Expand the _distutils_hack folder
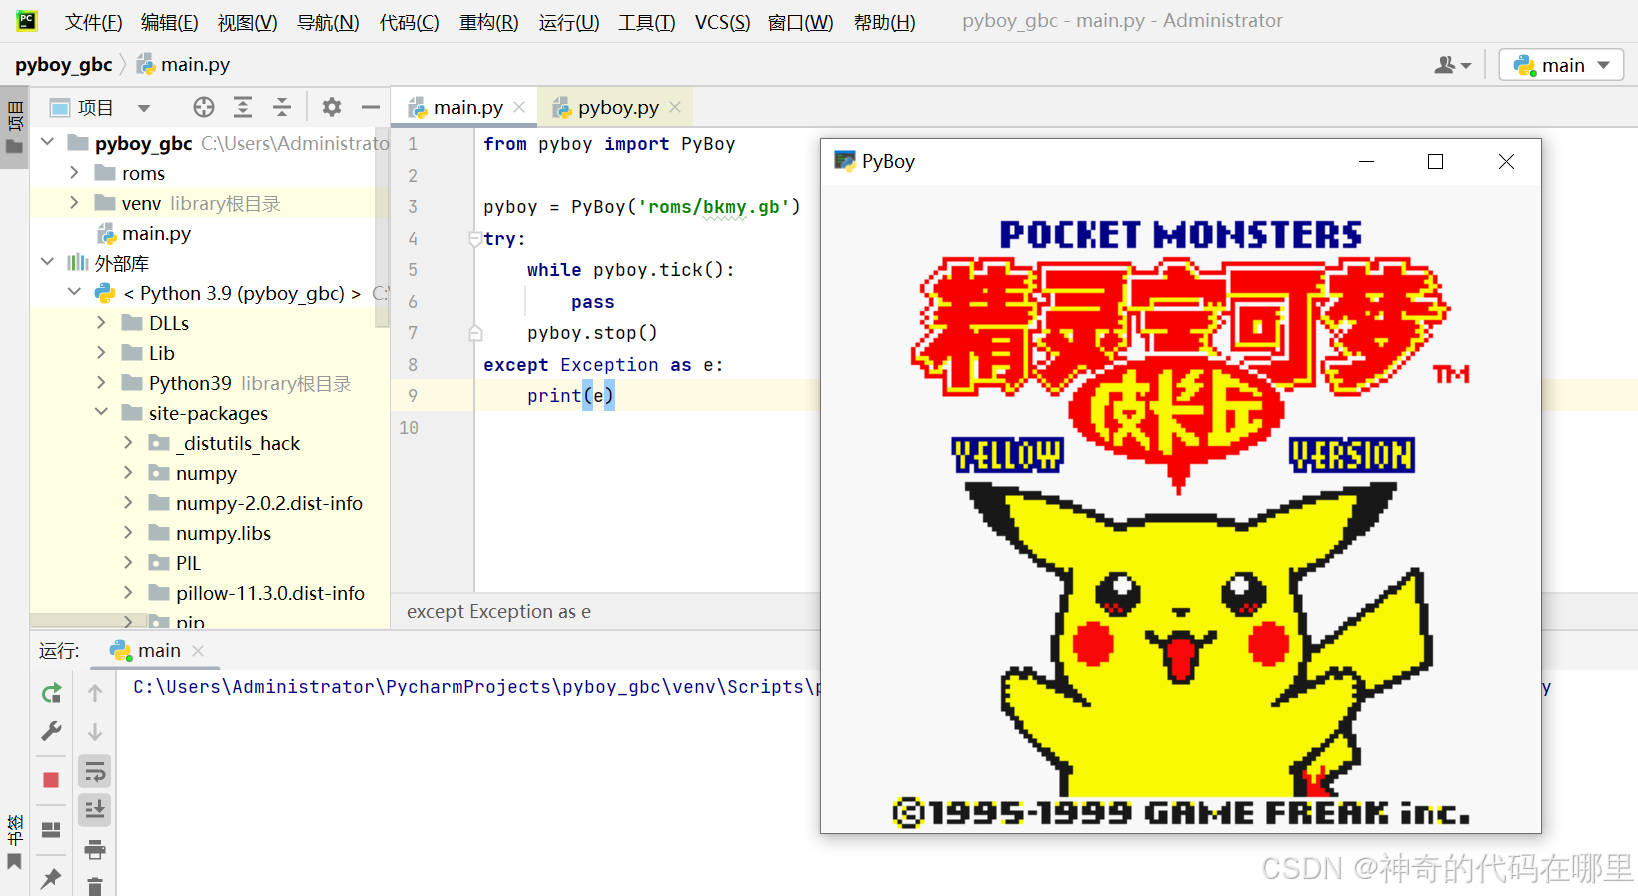Screen dimensions: 1638x896 click(x=128, y=443)
